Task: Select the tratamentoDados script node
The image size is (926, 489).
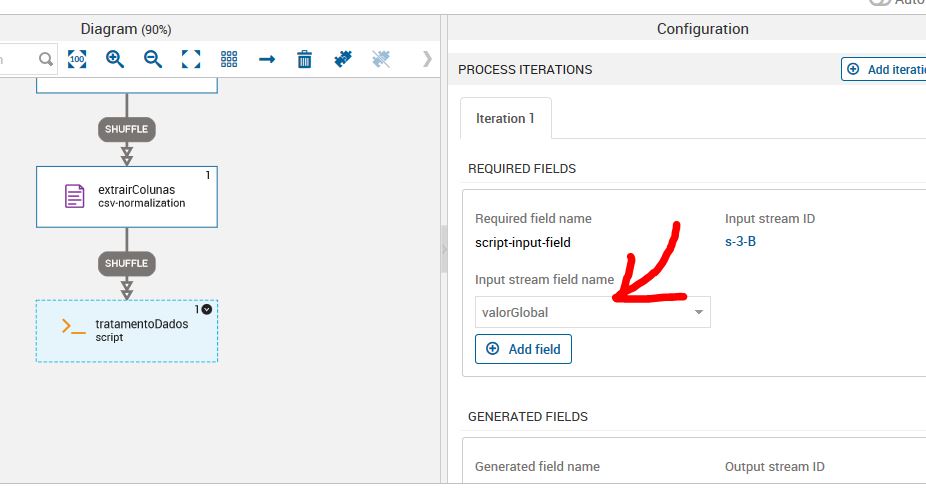Action: coord(127,331)
